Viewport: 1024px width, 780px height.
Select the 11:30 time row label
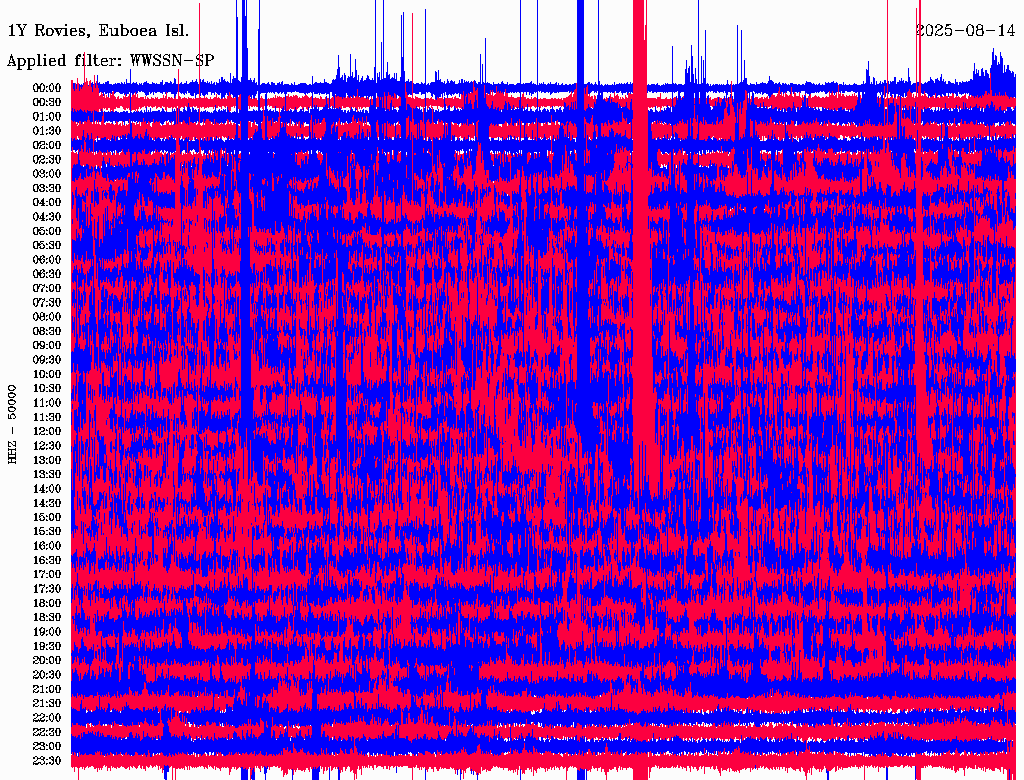click(47, 417)
